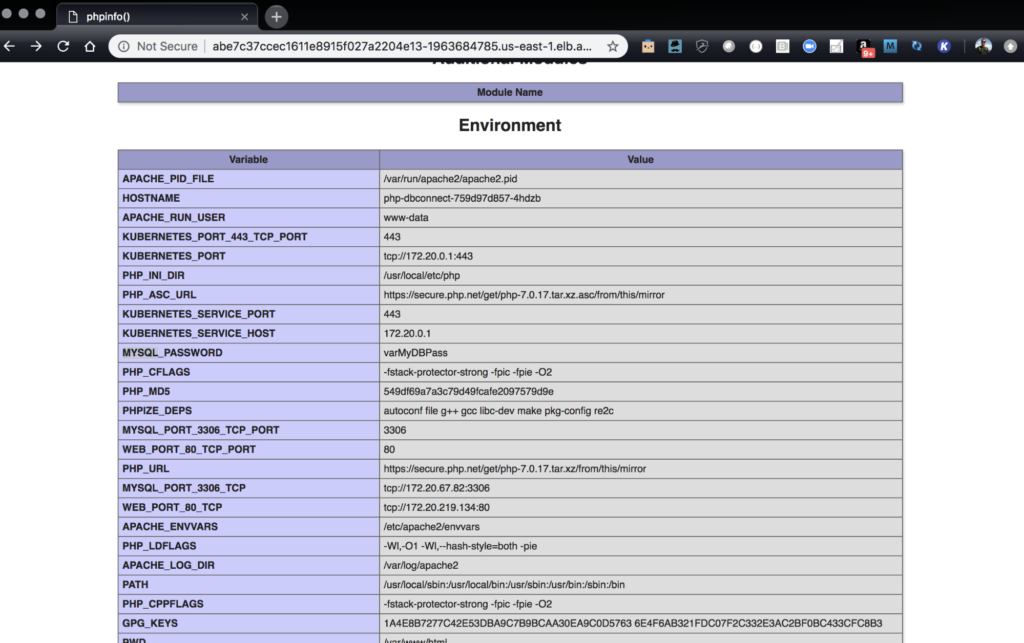Click the MYSQL_PASSWORD value varMyDBPass

coord(417,353)
